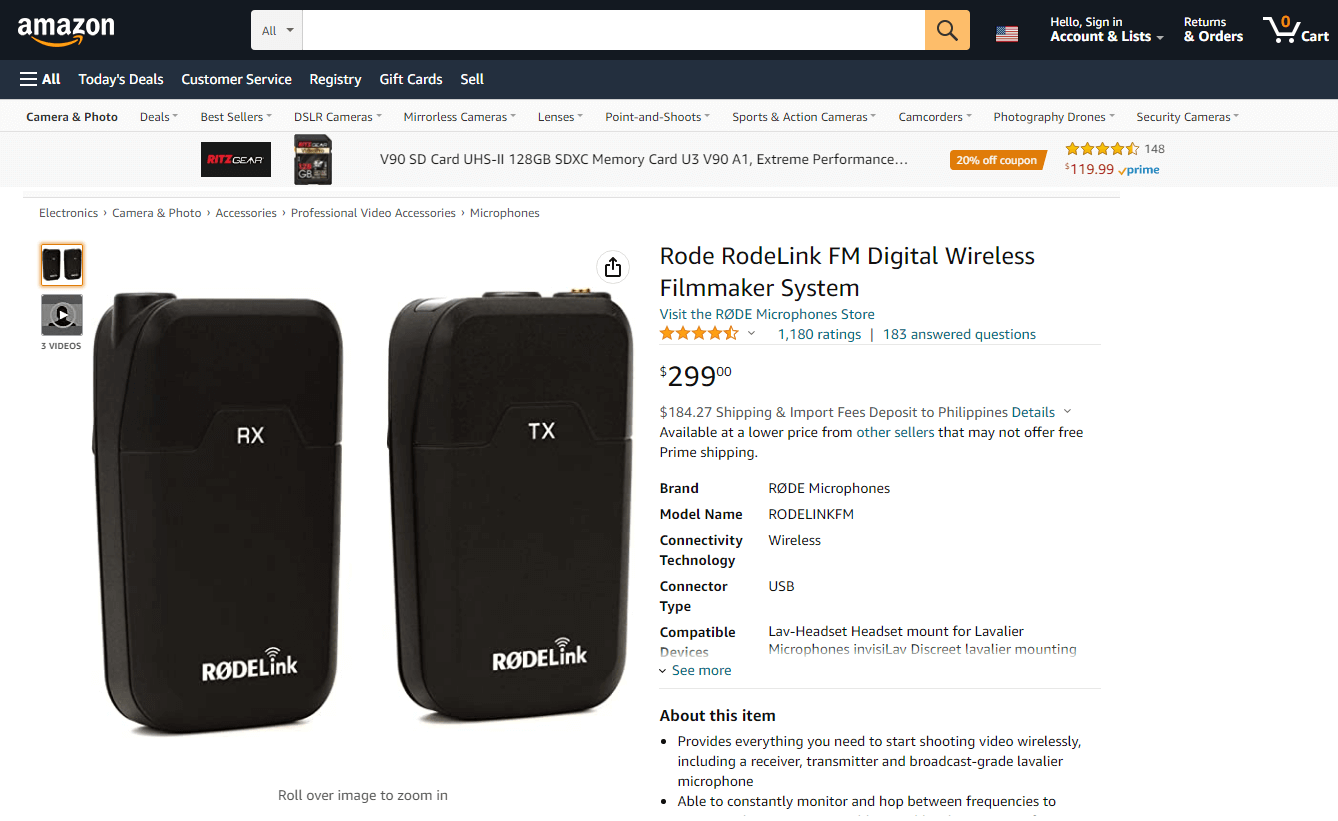Visit the RØDE Microphones Store
This screenshot has width=1338, height=821.
(x=767, y=314)
